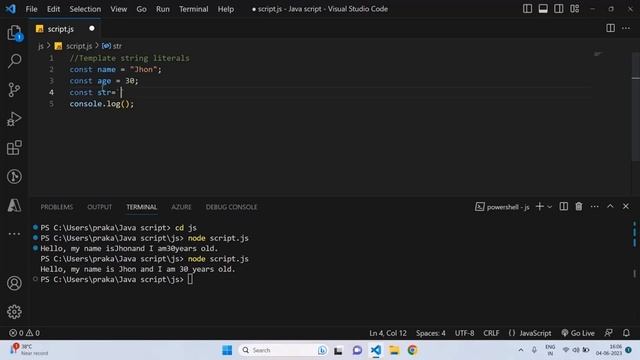Open the Azure view in activity bar
Image resolution: width=640 pixels, height=360 pixels.
(14, 205)
